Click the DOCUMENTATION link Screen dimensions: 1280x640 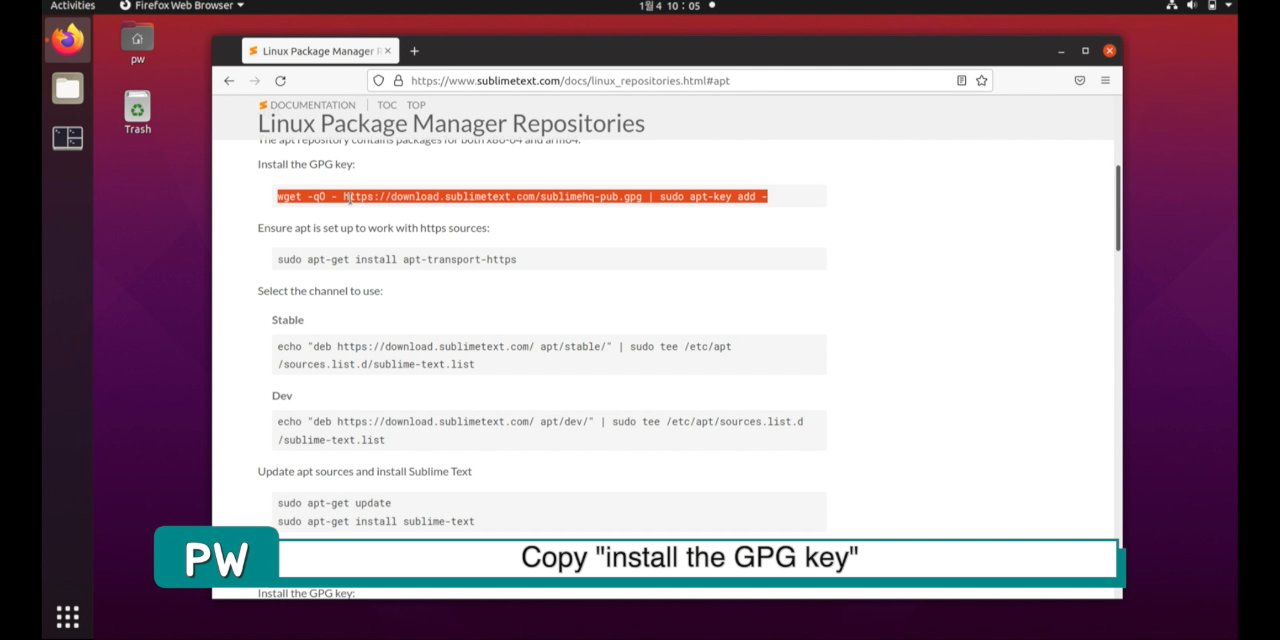307,105
